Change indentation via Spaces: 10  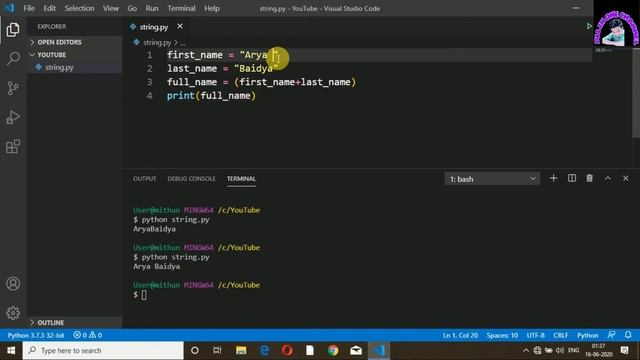(502, 335)
